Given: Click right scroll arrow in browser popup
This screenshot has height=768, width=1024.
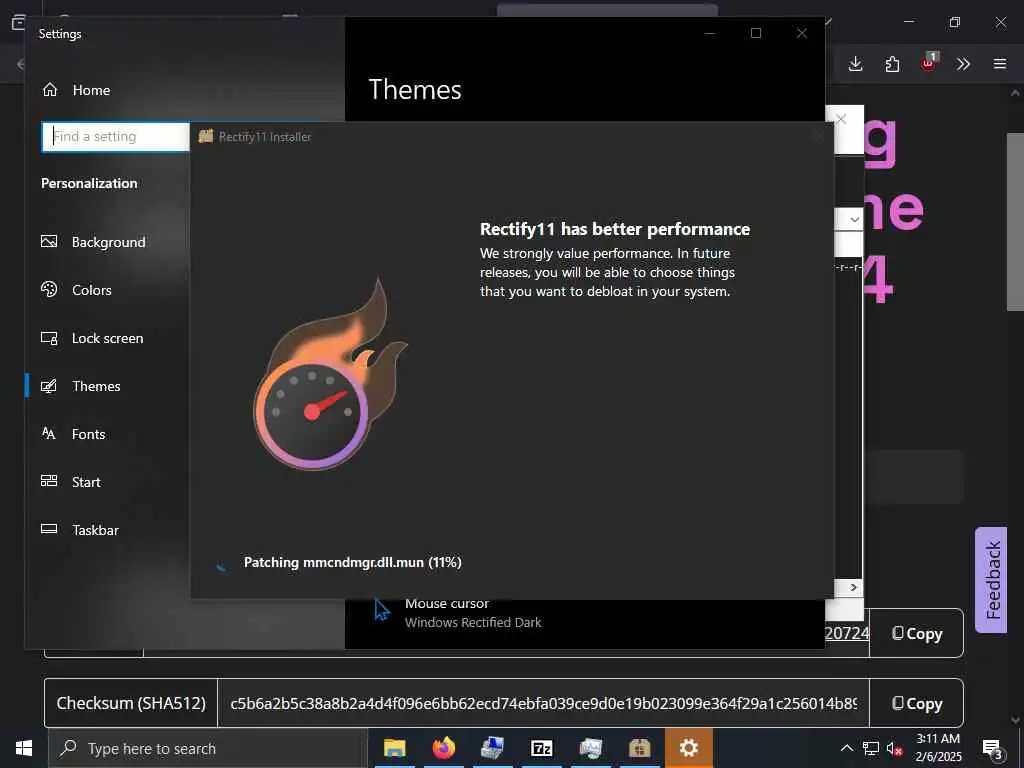Looking at the screenshot, I should pyautogui.click(x=854, y=587).
